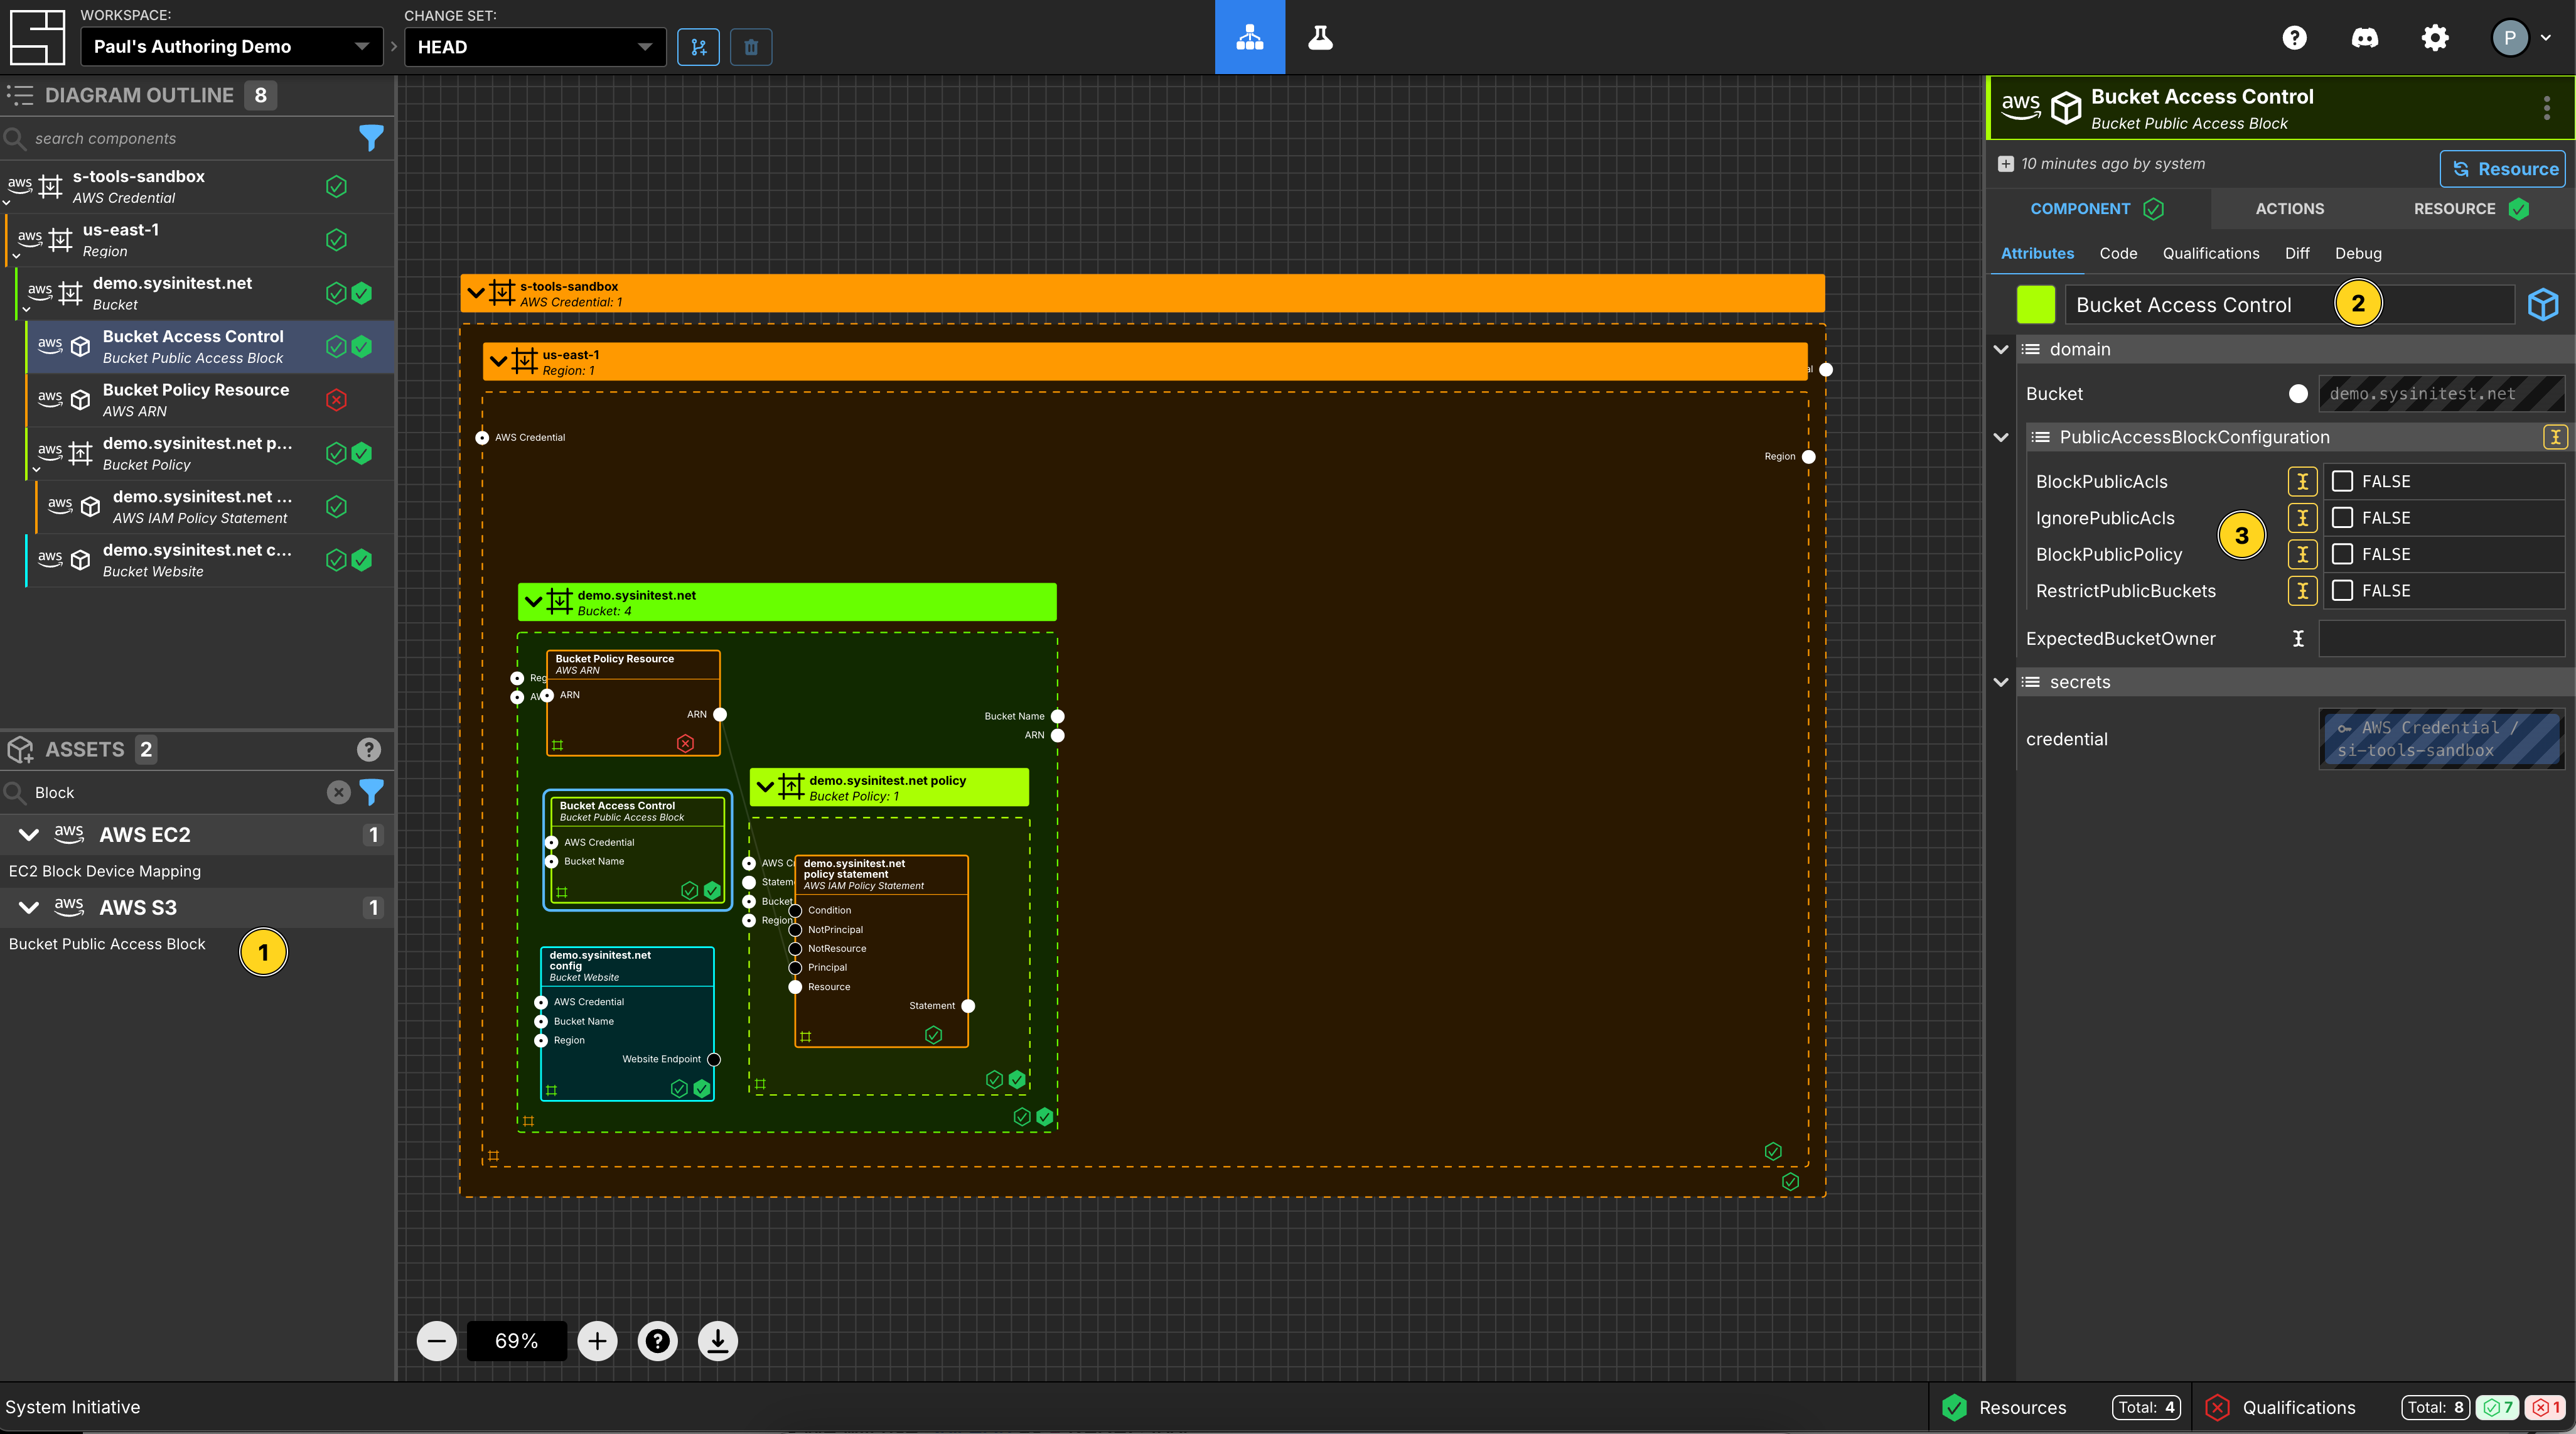Click the red failed qualification icon on Bucket Policy Resource

pos(337,400)
